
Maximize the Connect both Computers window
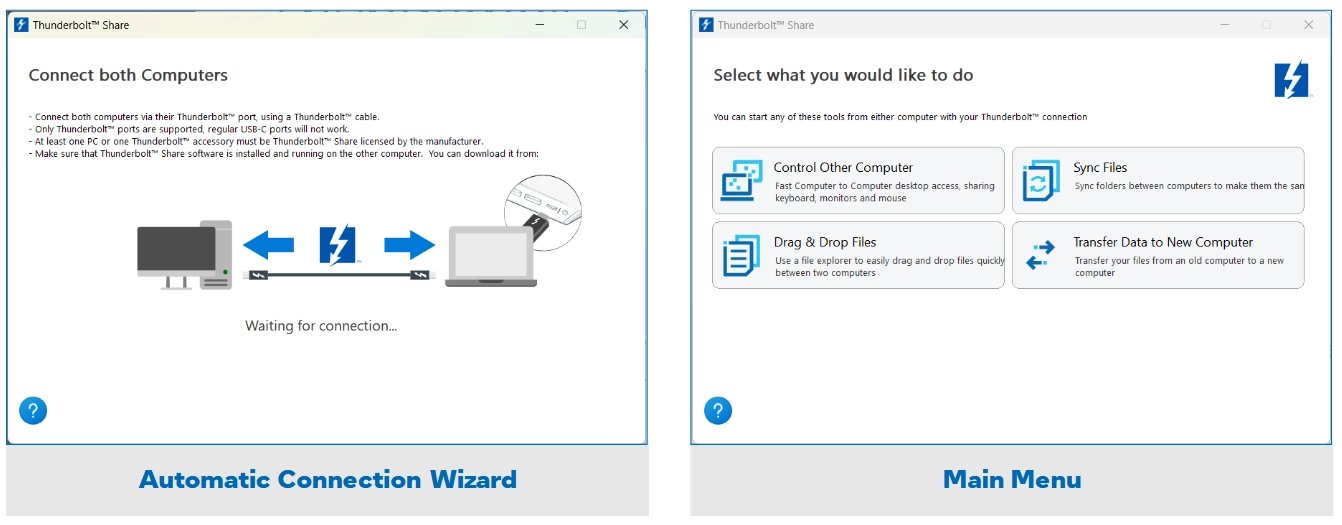pyautogui.click(x=581, y=25)
